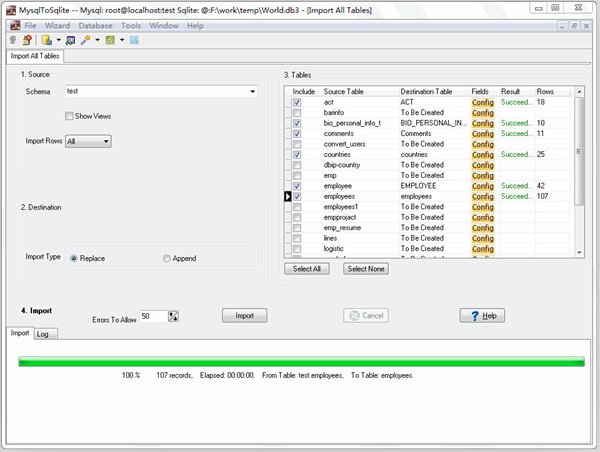Click the application icon in title bar
The height and width of the screenshot is (452, 600).
11,10
